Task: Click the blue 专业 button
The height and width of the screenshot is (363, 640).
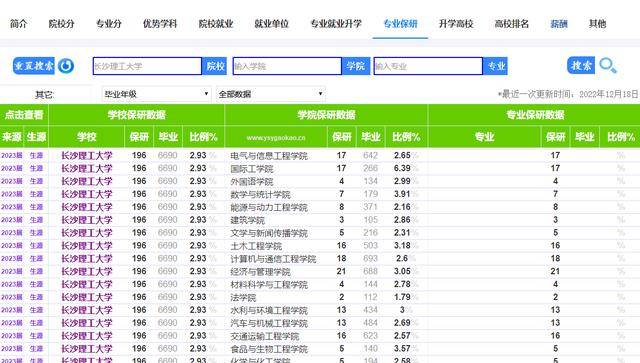Action: [496, 66]
